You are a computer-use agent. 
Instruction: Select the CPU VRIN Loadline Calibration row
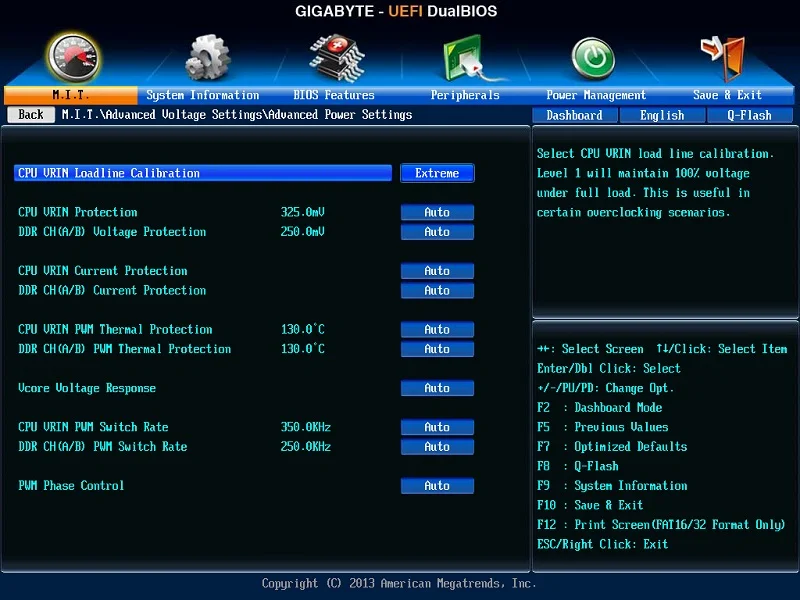click(x=203, y=173)
